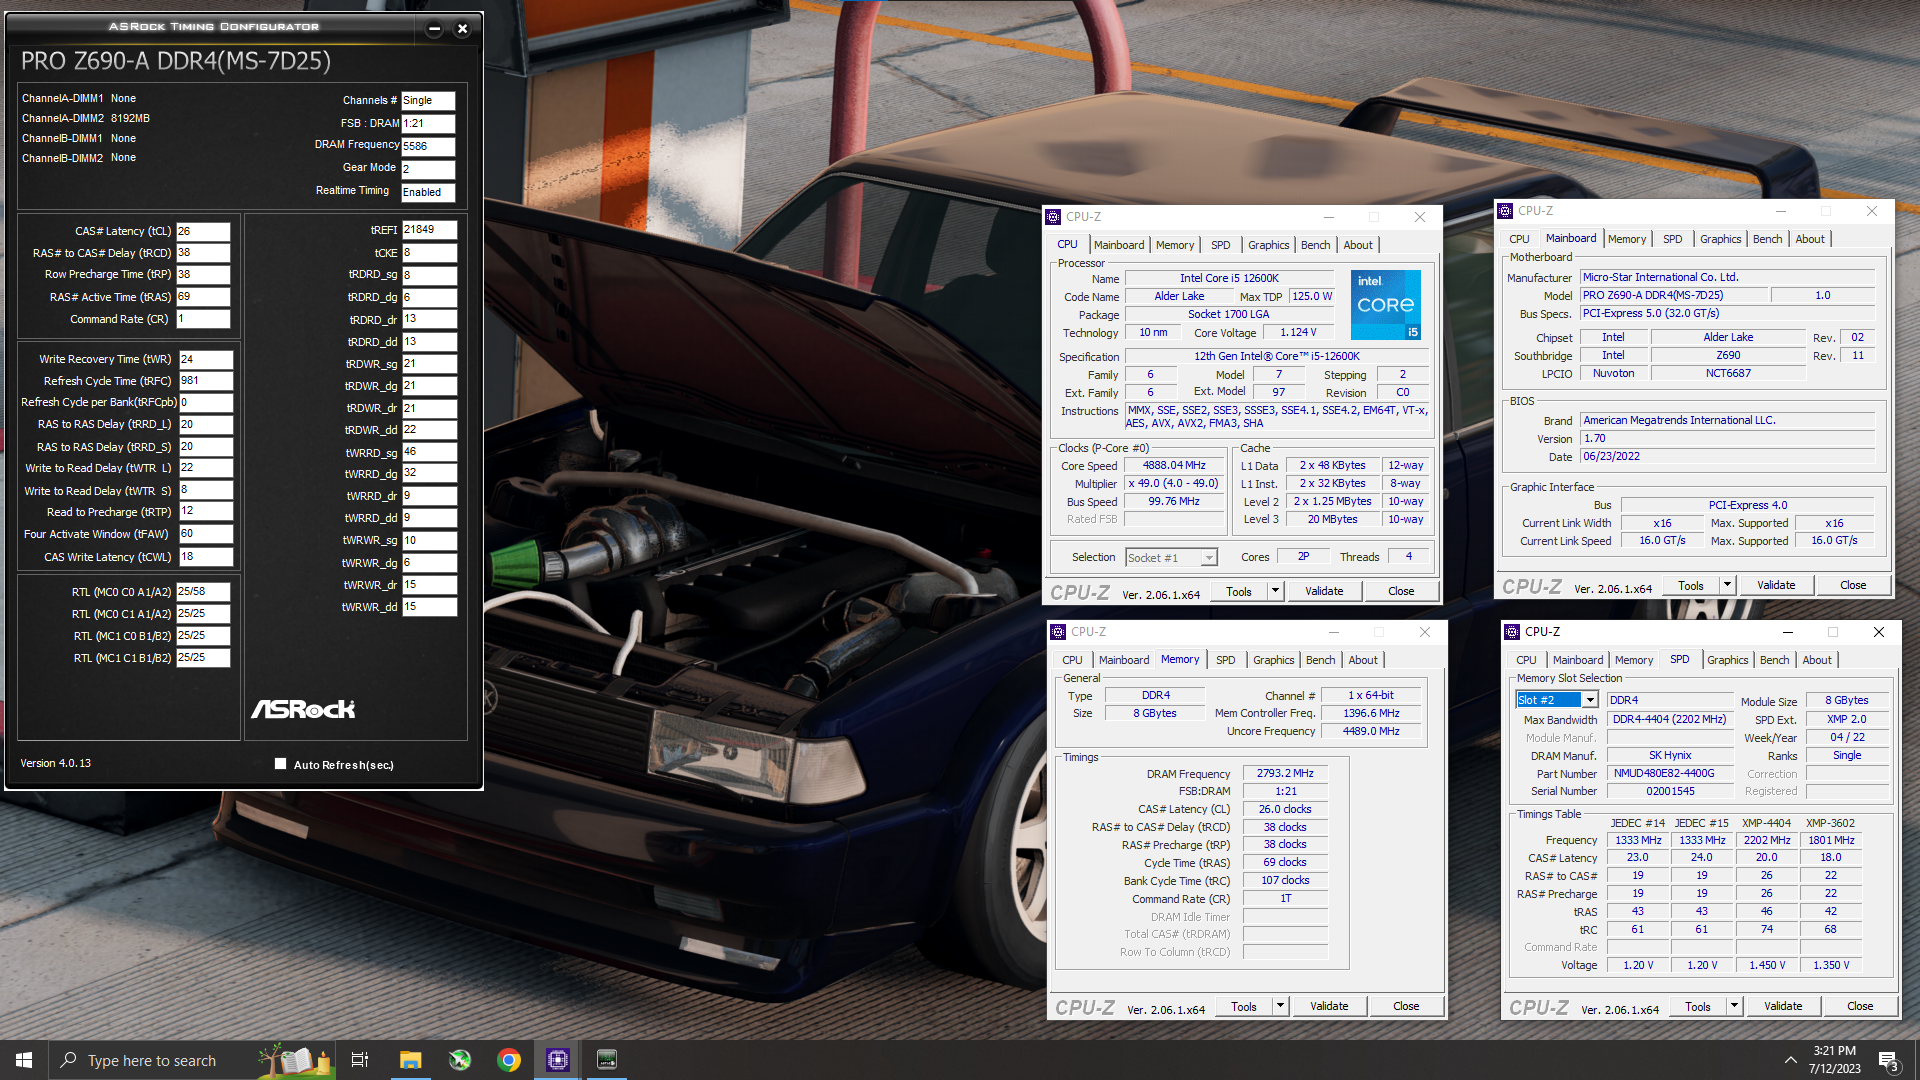The image size is (1920, 1080).
Task: Open the Timing Configurator taskbar icon
Action: tap(607, 1060)
